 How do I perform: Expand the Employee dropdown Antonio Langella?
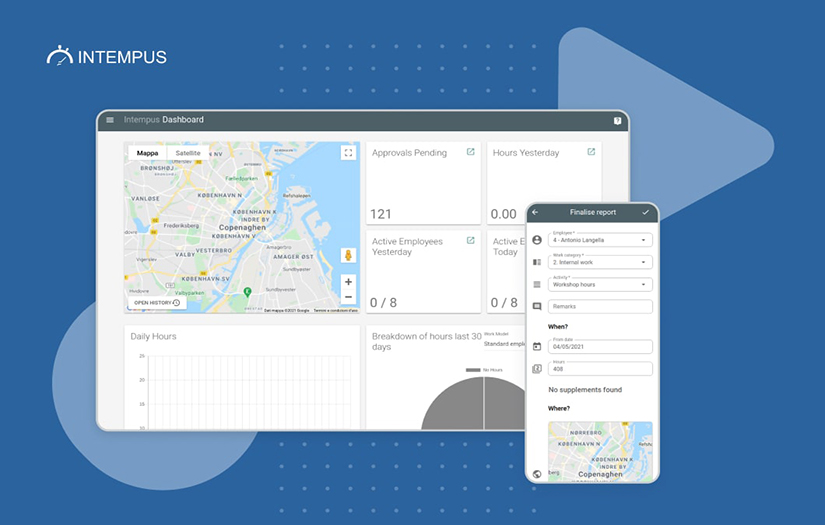[x=600, y=240]
